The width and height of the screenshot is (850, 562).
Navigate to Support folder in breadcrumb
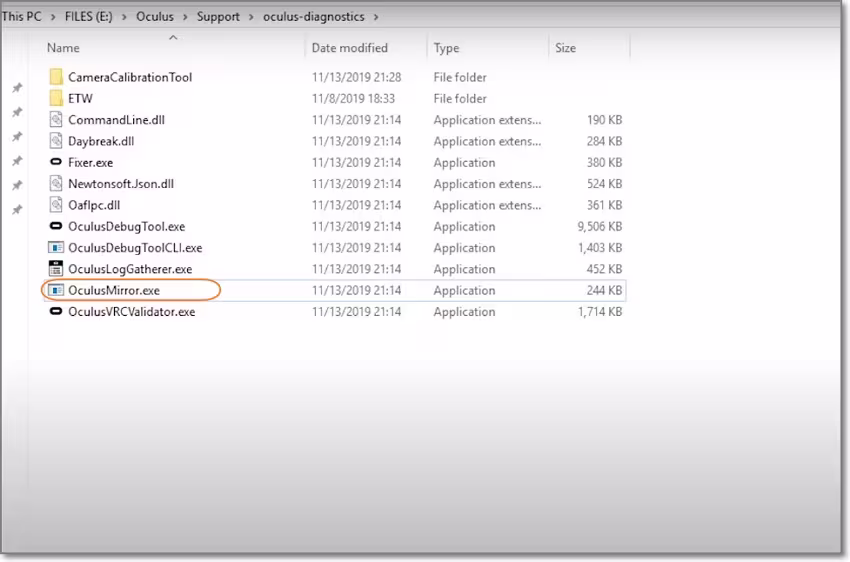[x=218, y=17]
